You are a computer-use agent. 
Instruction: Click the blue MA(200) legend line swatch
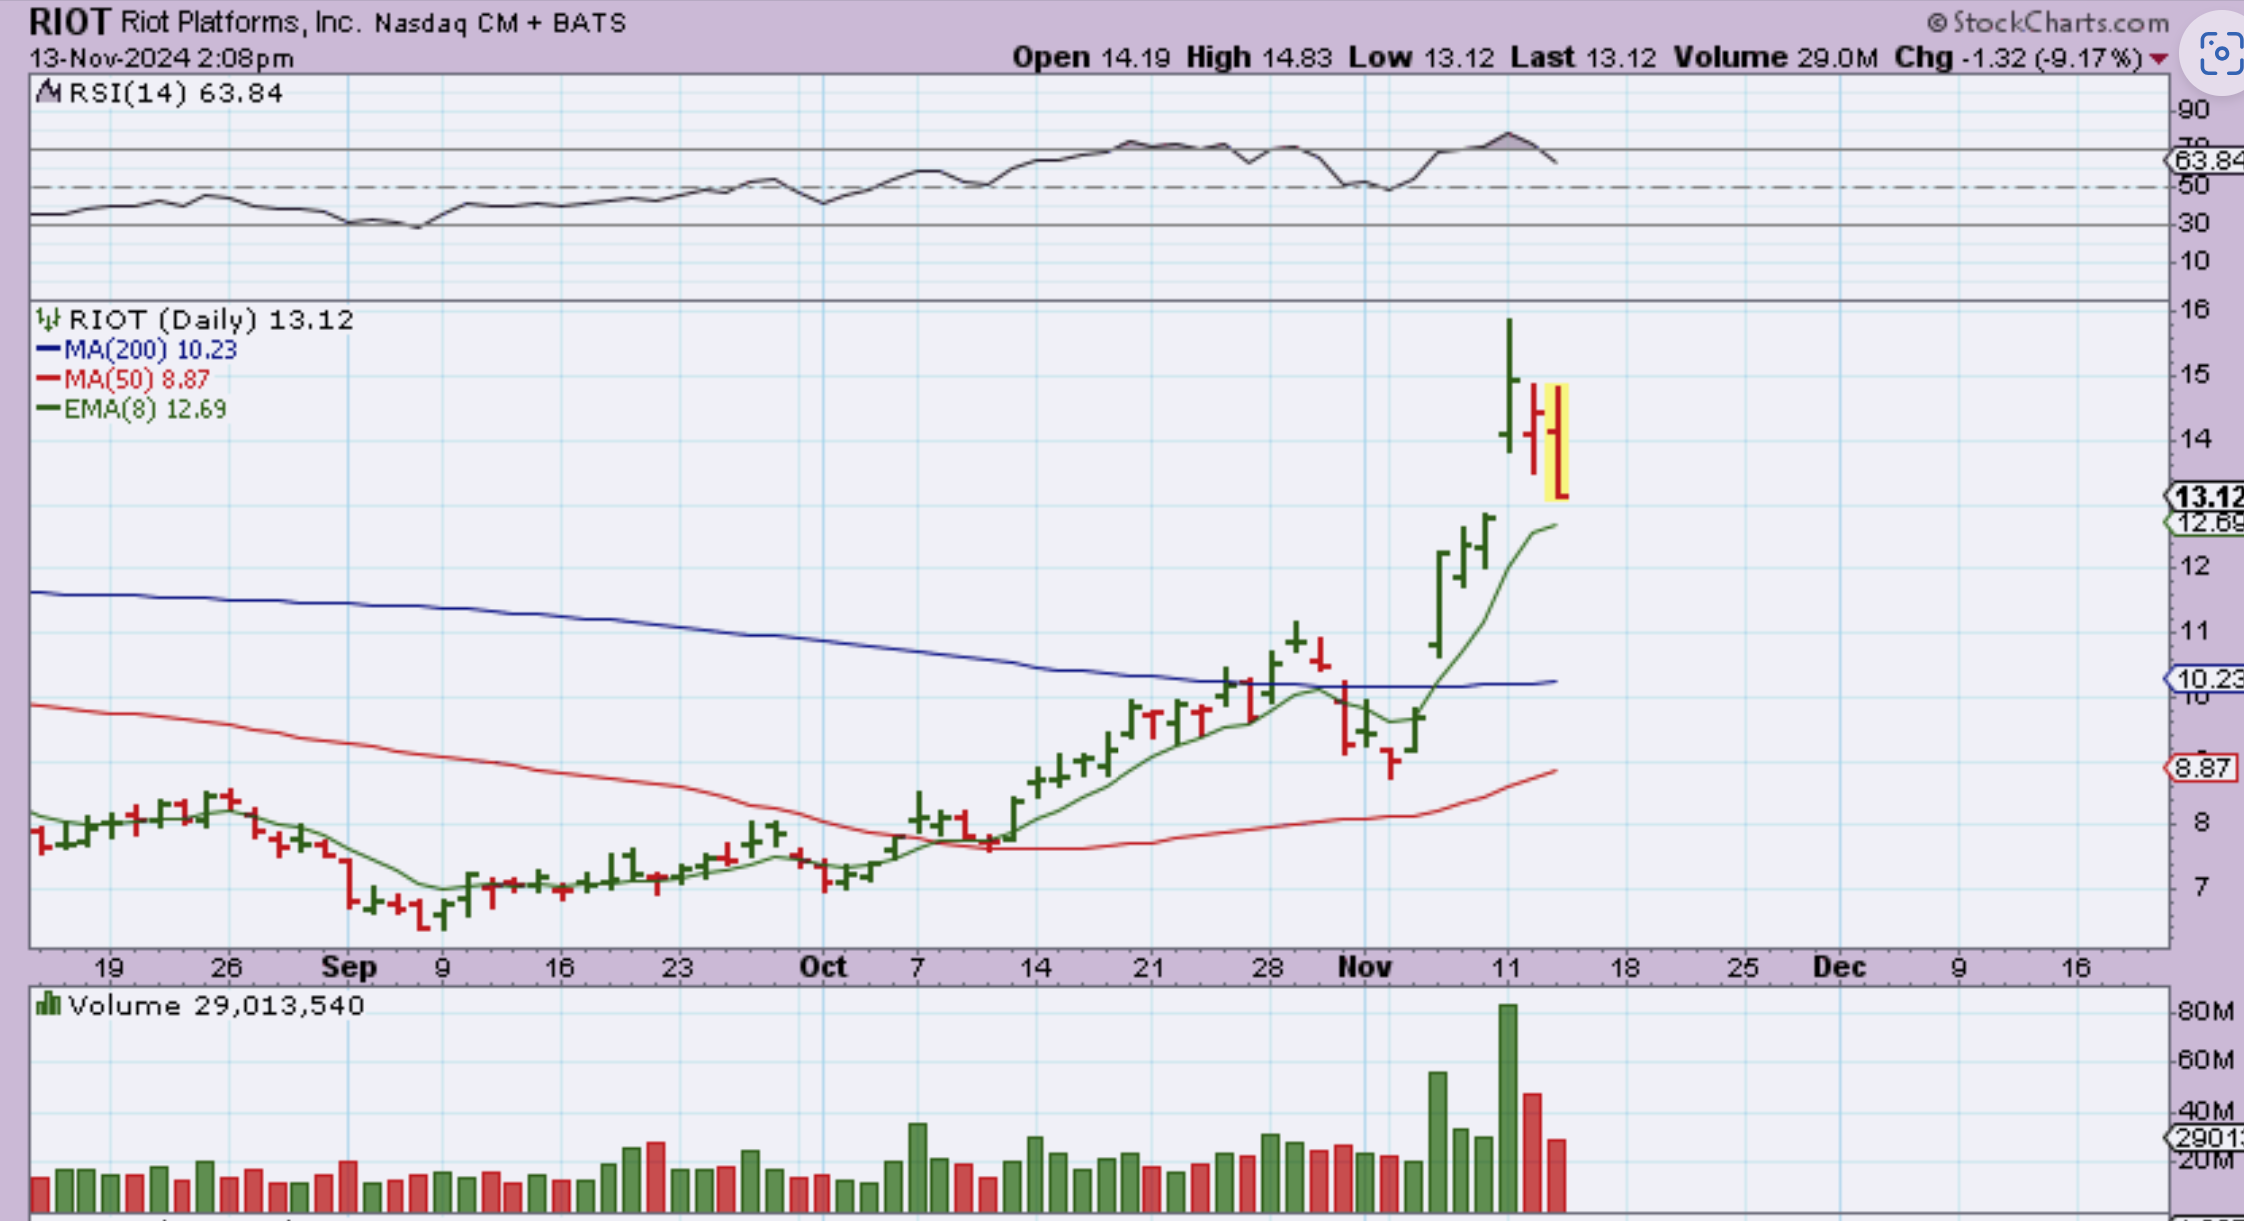pyautogui.click(x=48, y=350)
